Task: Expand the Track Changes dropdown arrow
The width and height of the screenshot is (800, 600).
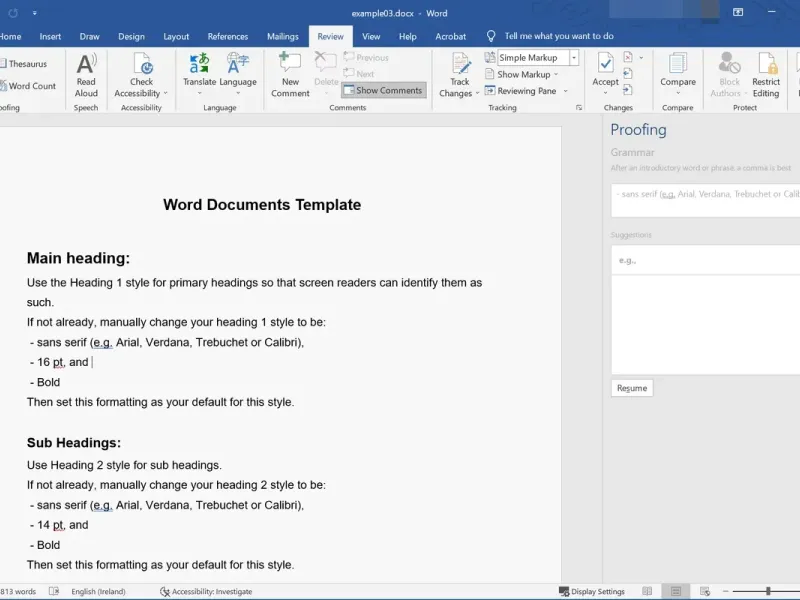Action: coord(477,93)
